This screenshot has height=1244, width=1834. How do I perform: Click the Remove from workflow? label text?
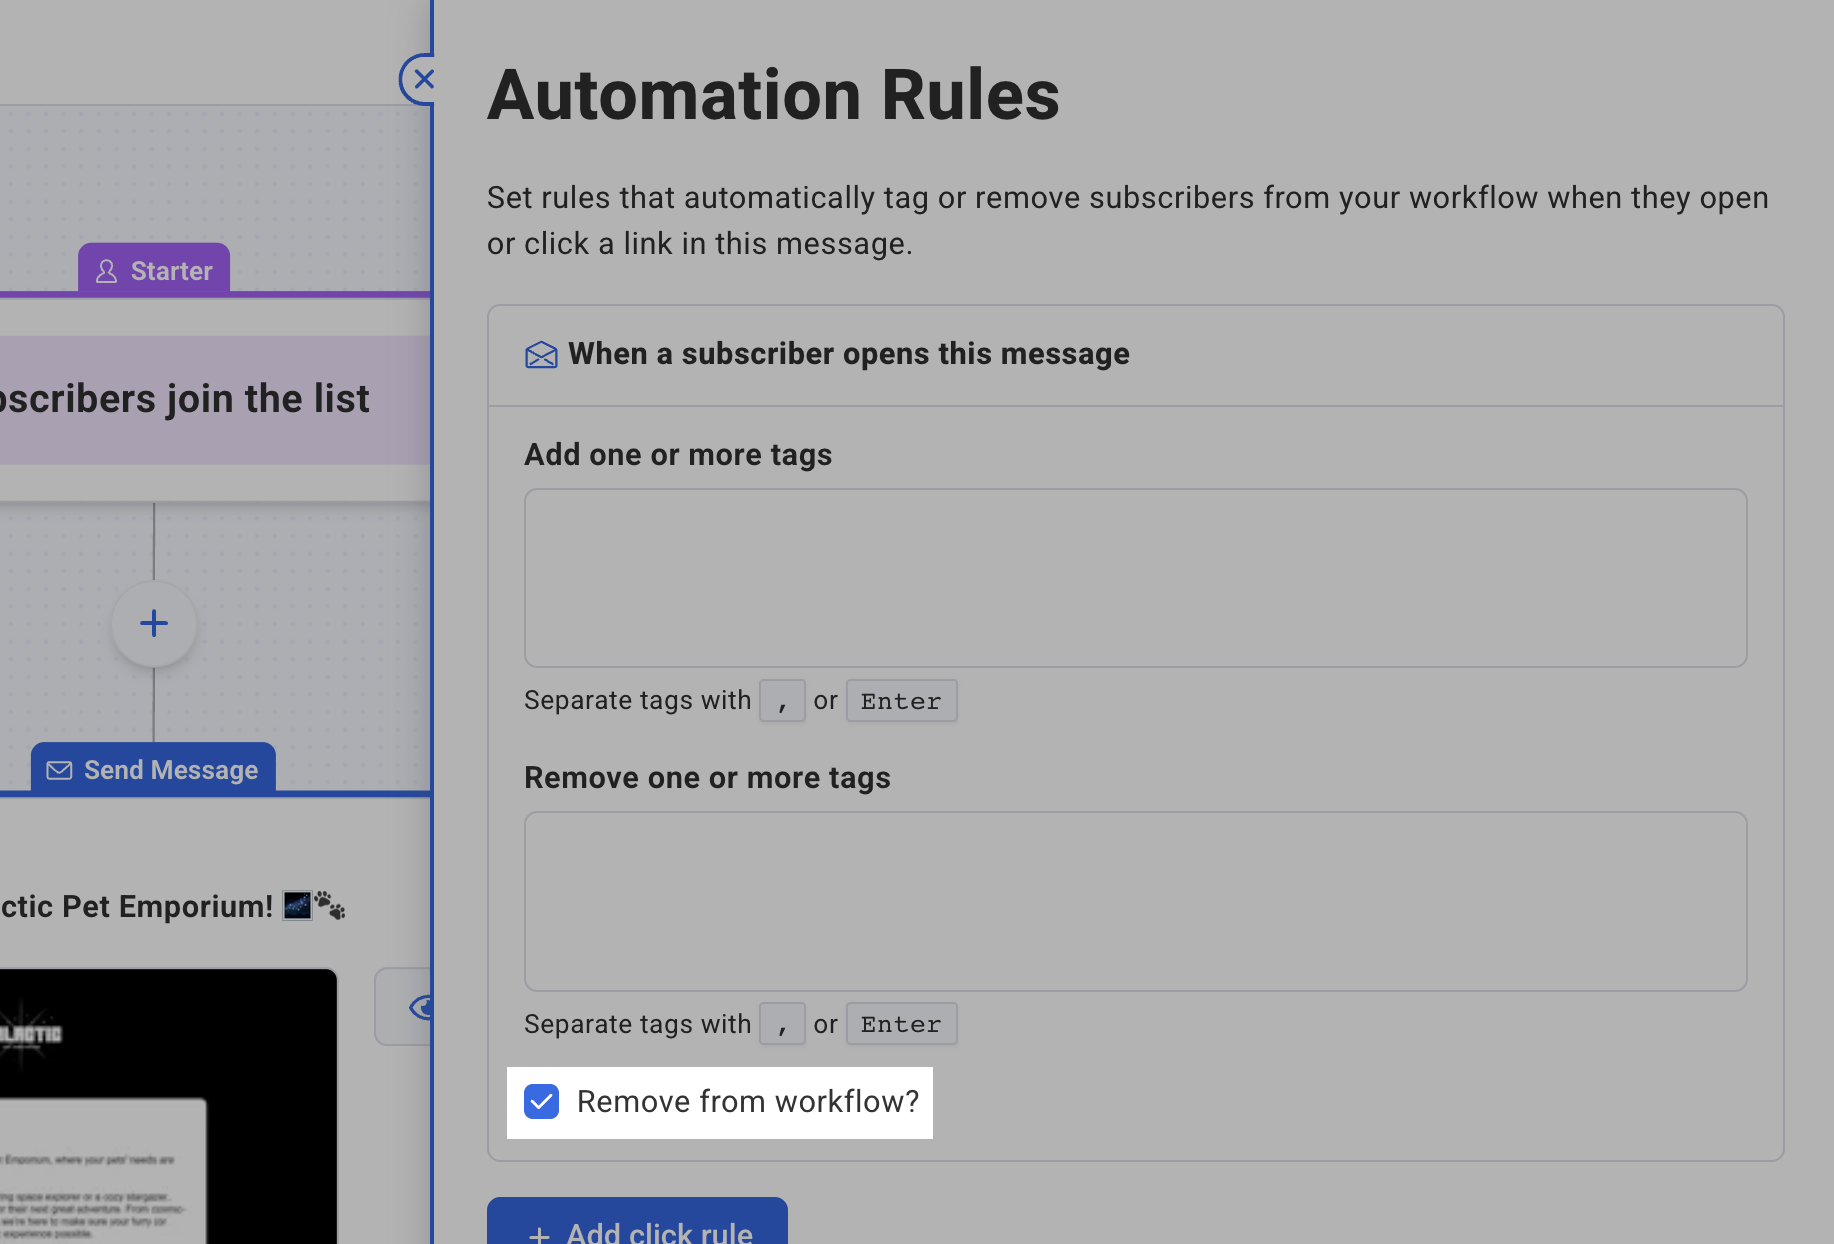[x=747, y=1102]
